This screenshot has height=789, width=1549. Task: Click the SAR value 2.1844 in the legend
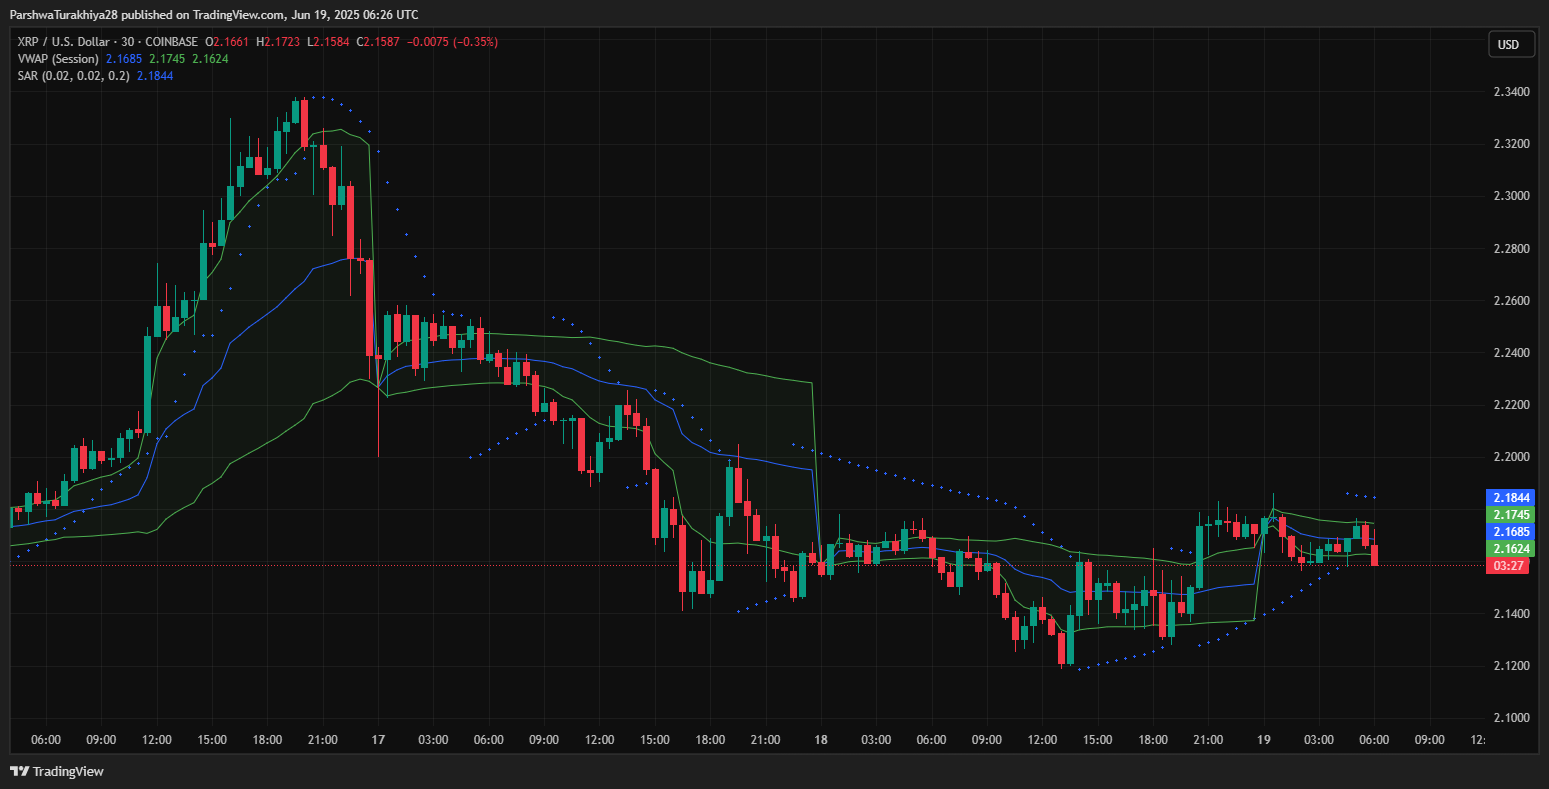pos(154,76)
